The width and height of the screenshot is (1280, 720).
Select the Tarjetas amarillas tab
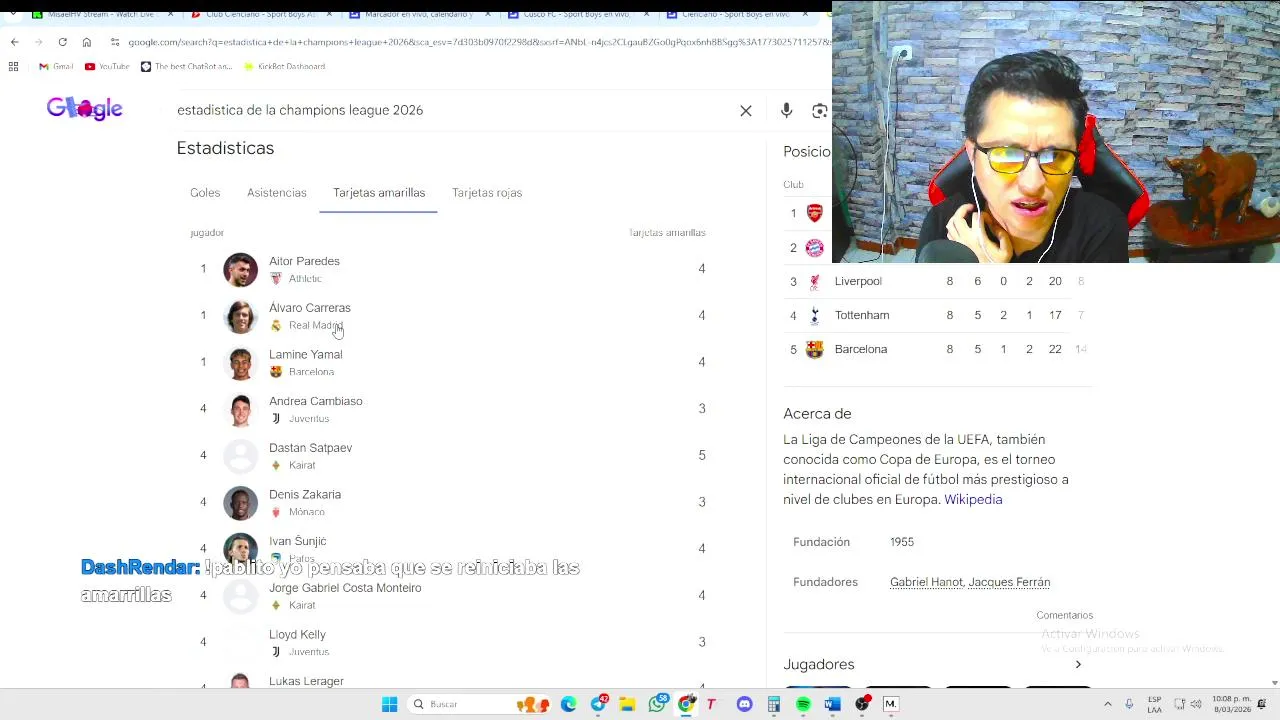pos(379,193)
